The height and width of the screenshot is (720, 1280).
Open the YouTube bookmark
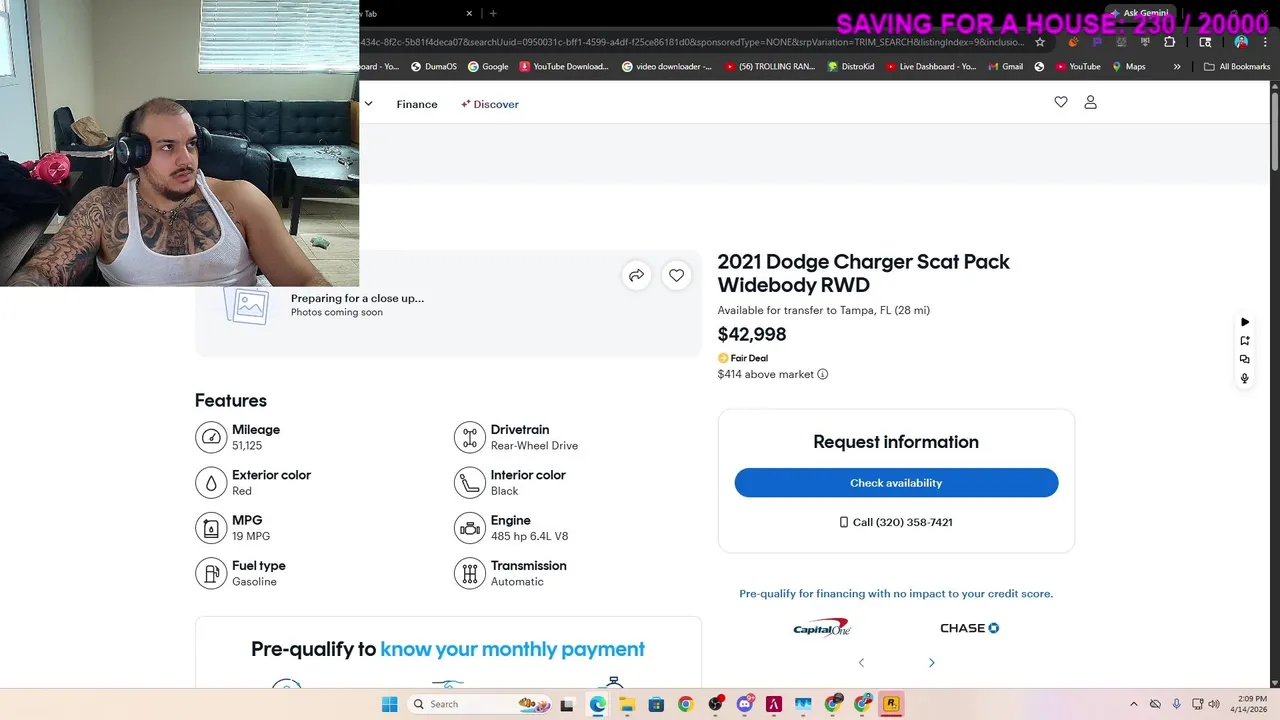1077,67
